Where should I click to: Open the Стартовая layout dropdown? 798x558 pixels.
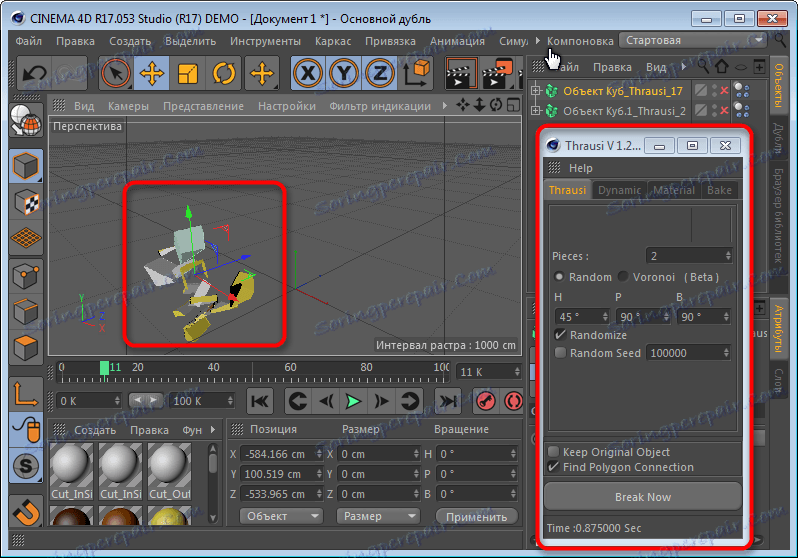click(x=693, y=40)
